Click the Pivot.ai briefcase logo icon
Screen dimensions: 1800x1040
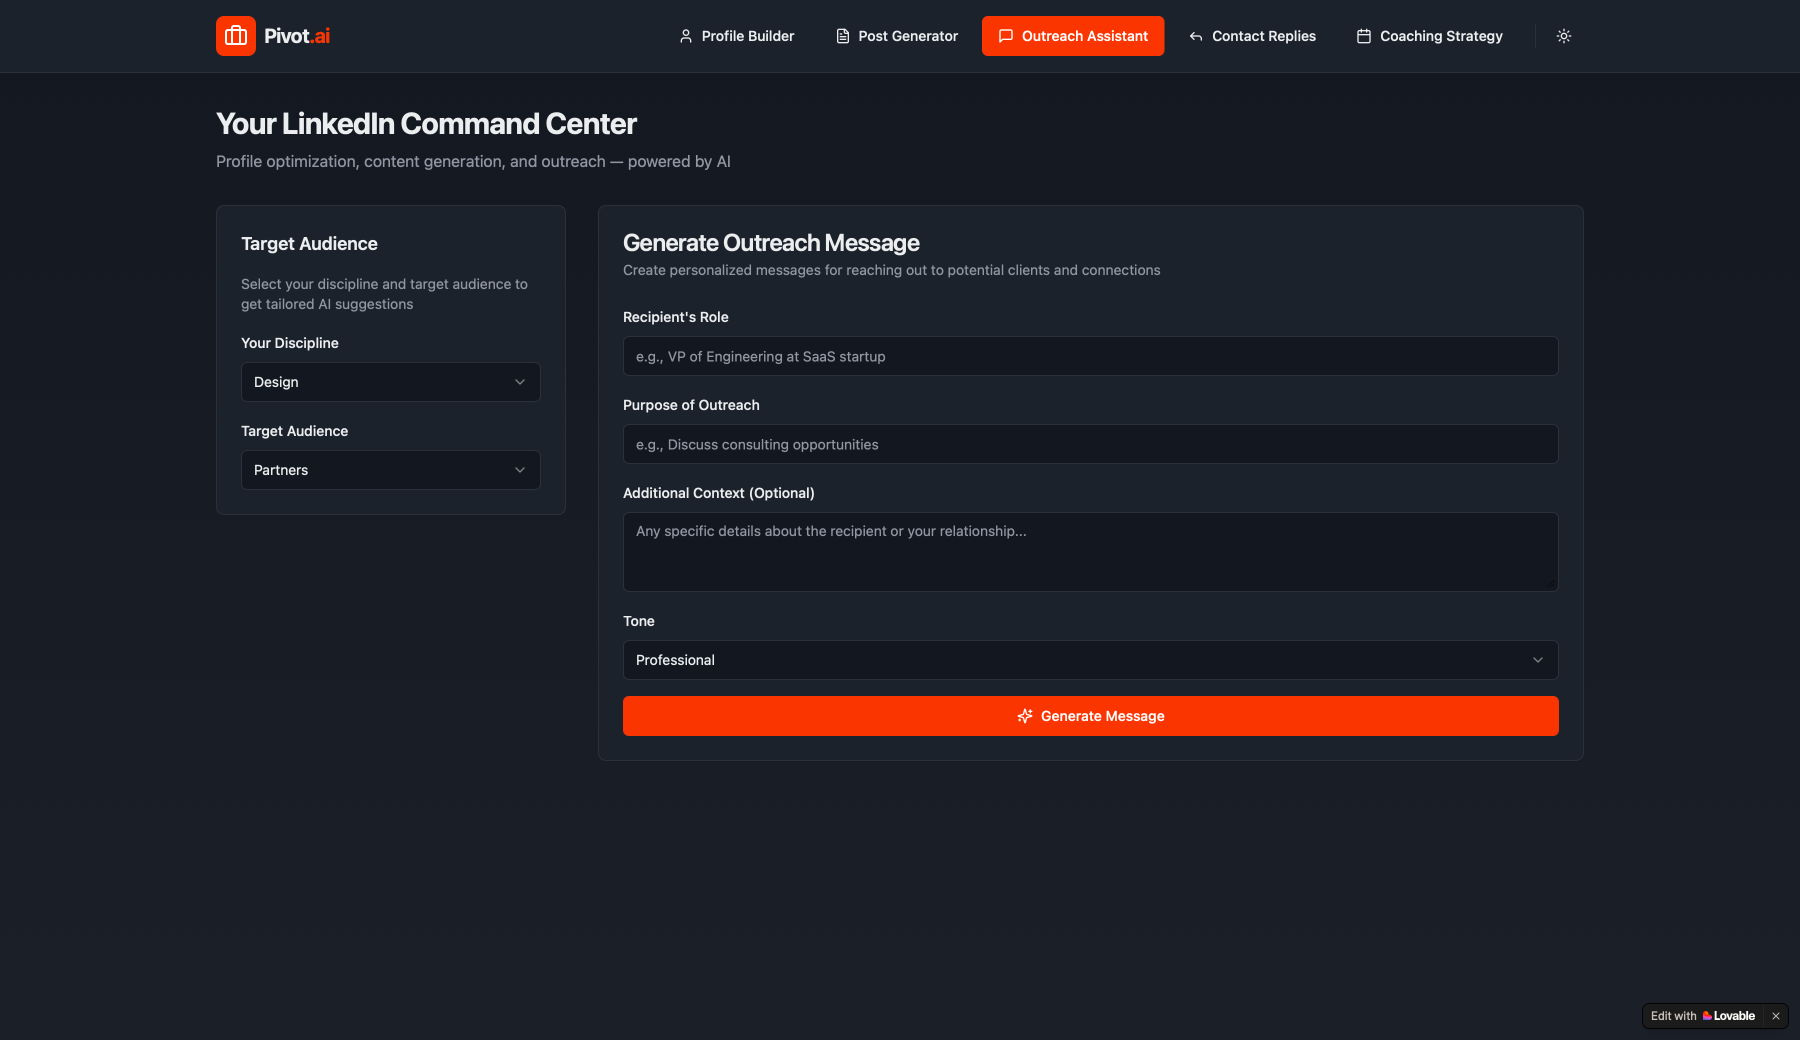[236, 36]
